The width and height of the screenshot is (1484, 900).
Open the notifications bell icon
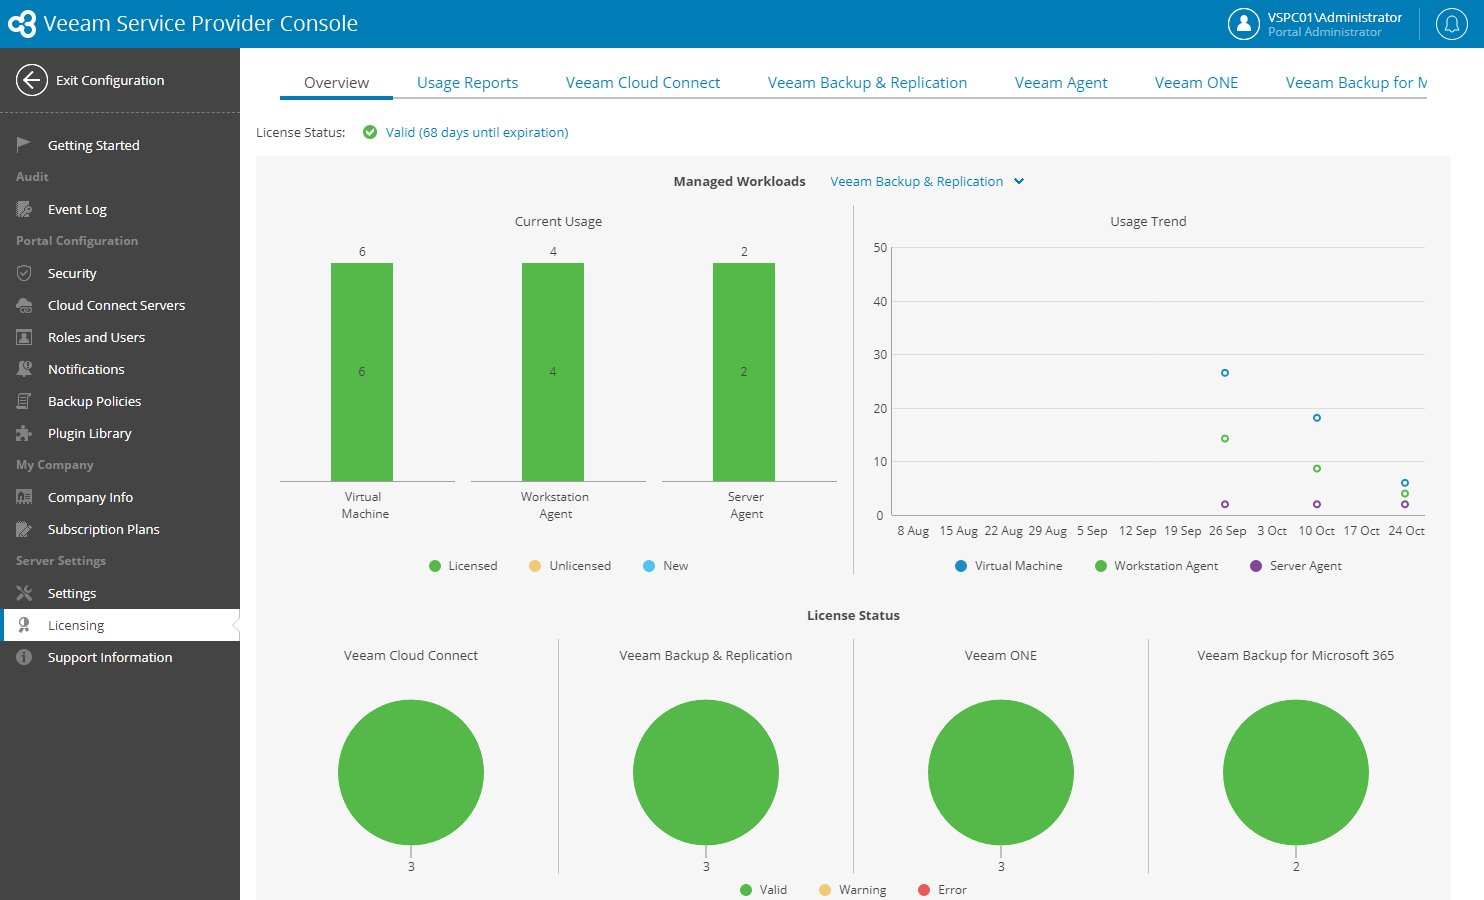point(1451,24)
